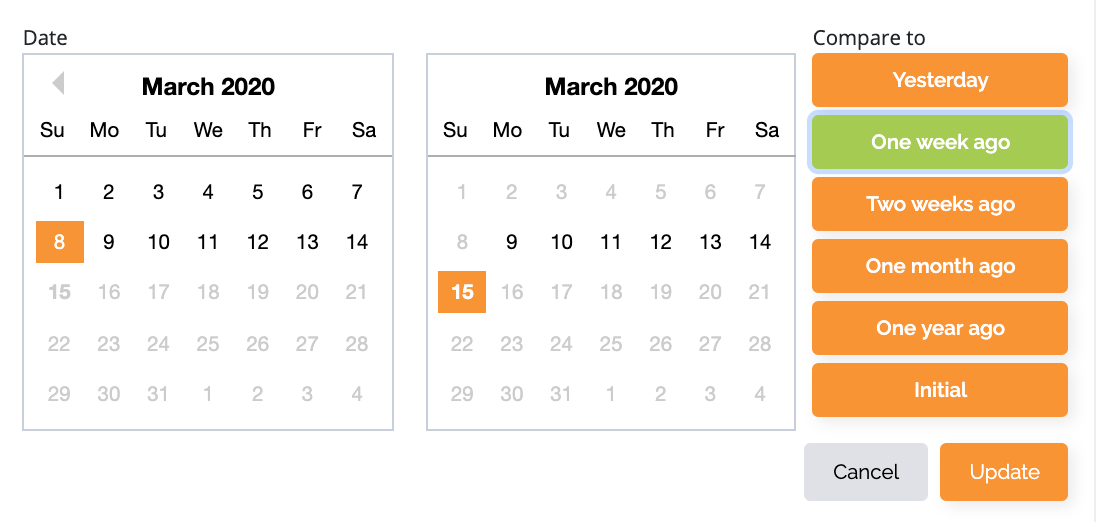This screenshot has width=1096, height=522.
Task: Pick March 12 in right calendar
Action: pyautogui.click(x=661, y=242)
